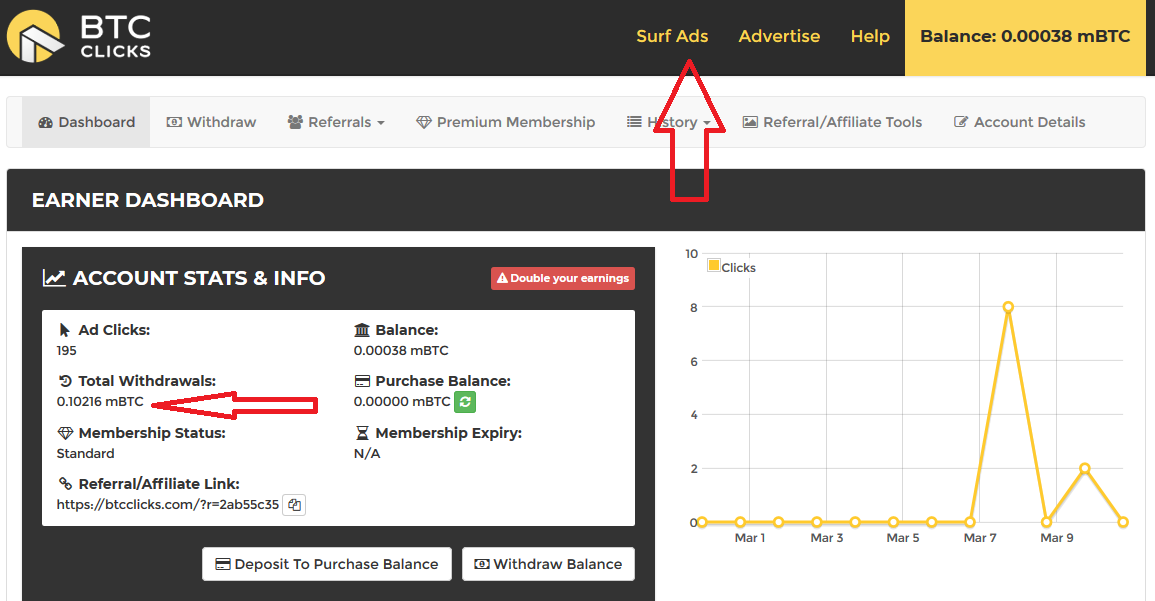This screenshot has width=1155, height=601.
Task: Switch to Premium Membership tab
Action: [x=505, y=122]
